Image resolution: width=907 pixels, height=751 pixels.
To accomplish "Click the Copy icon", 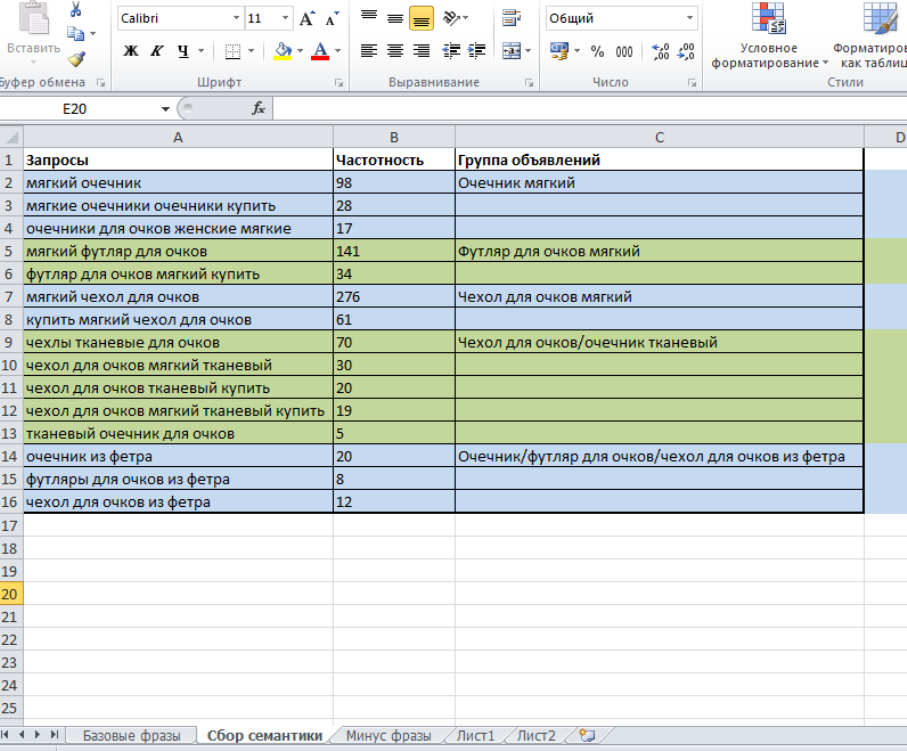I will (76, 34).
